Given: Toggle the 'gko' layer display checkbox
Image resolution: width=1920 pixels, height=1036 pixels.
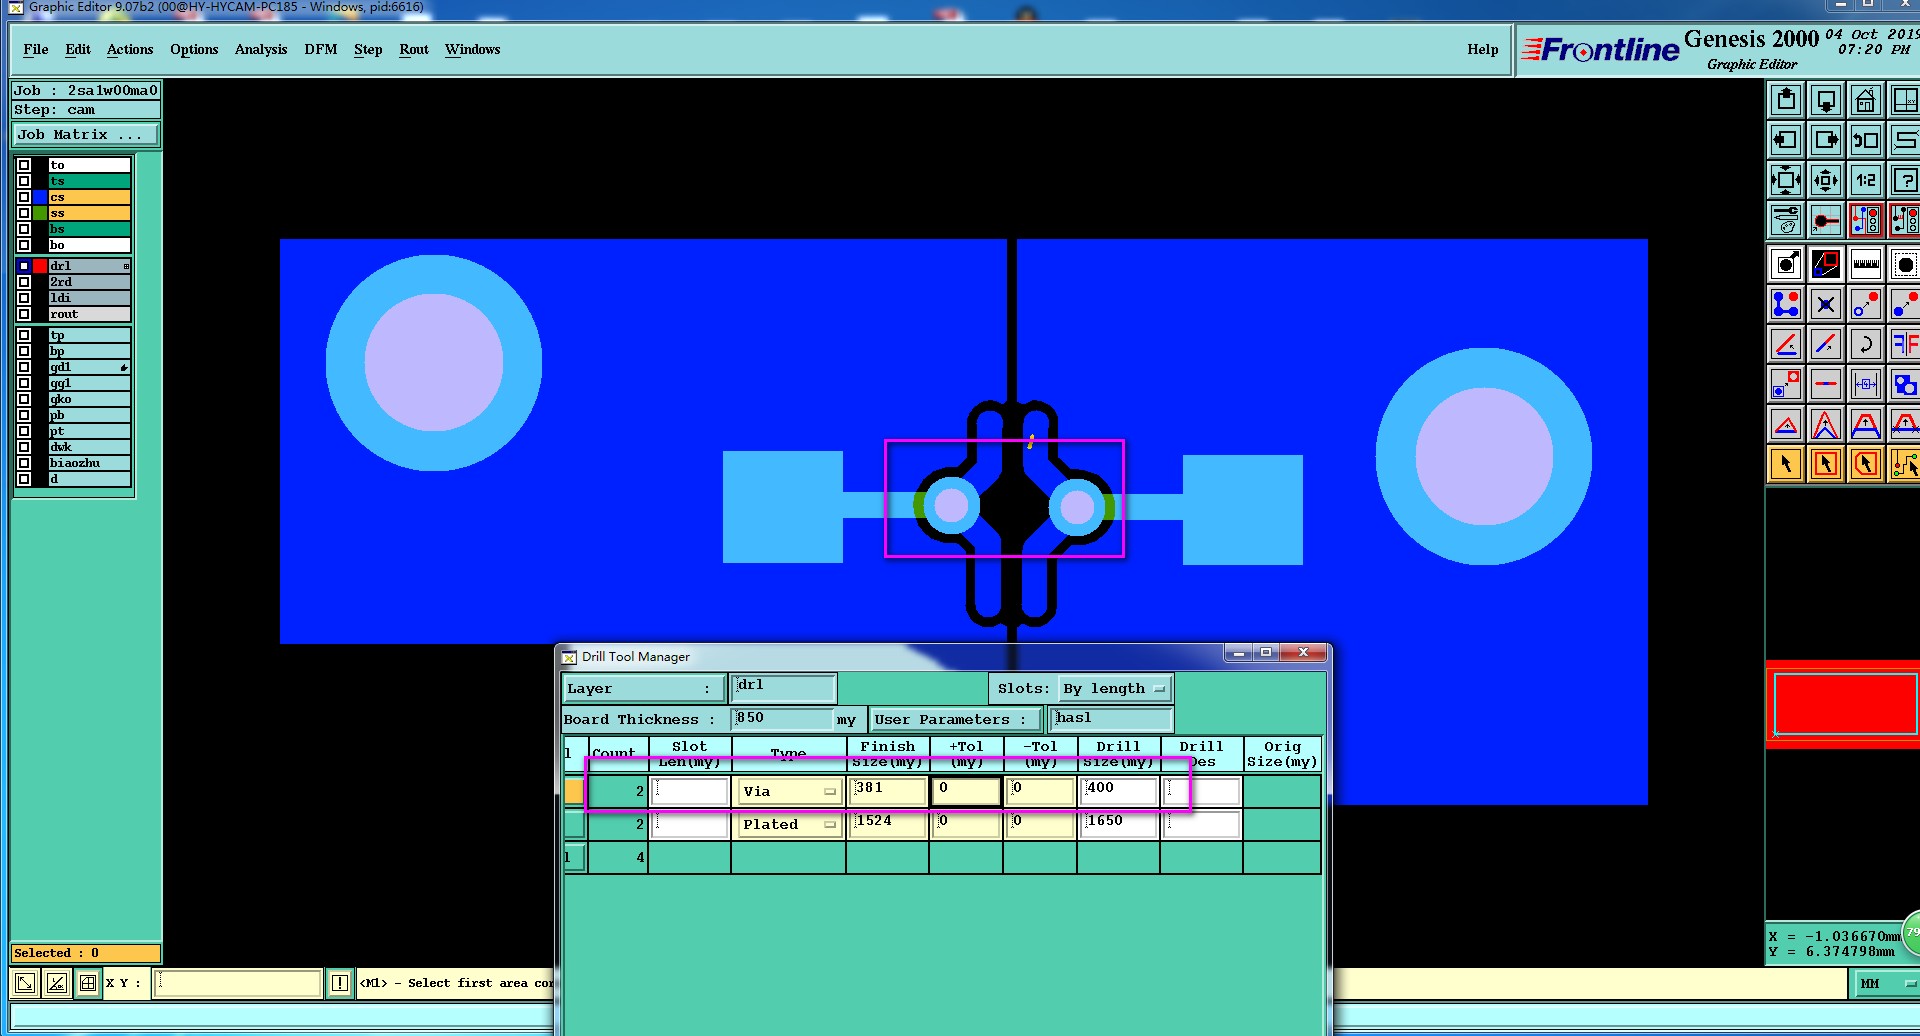Looking at the screenshot, I should (24, 399).
